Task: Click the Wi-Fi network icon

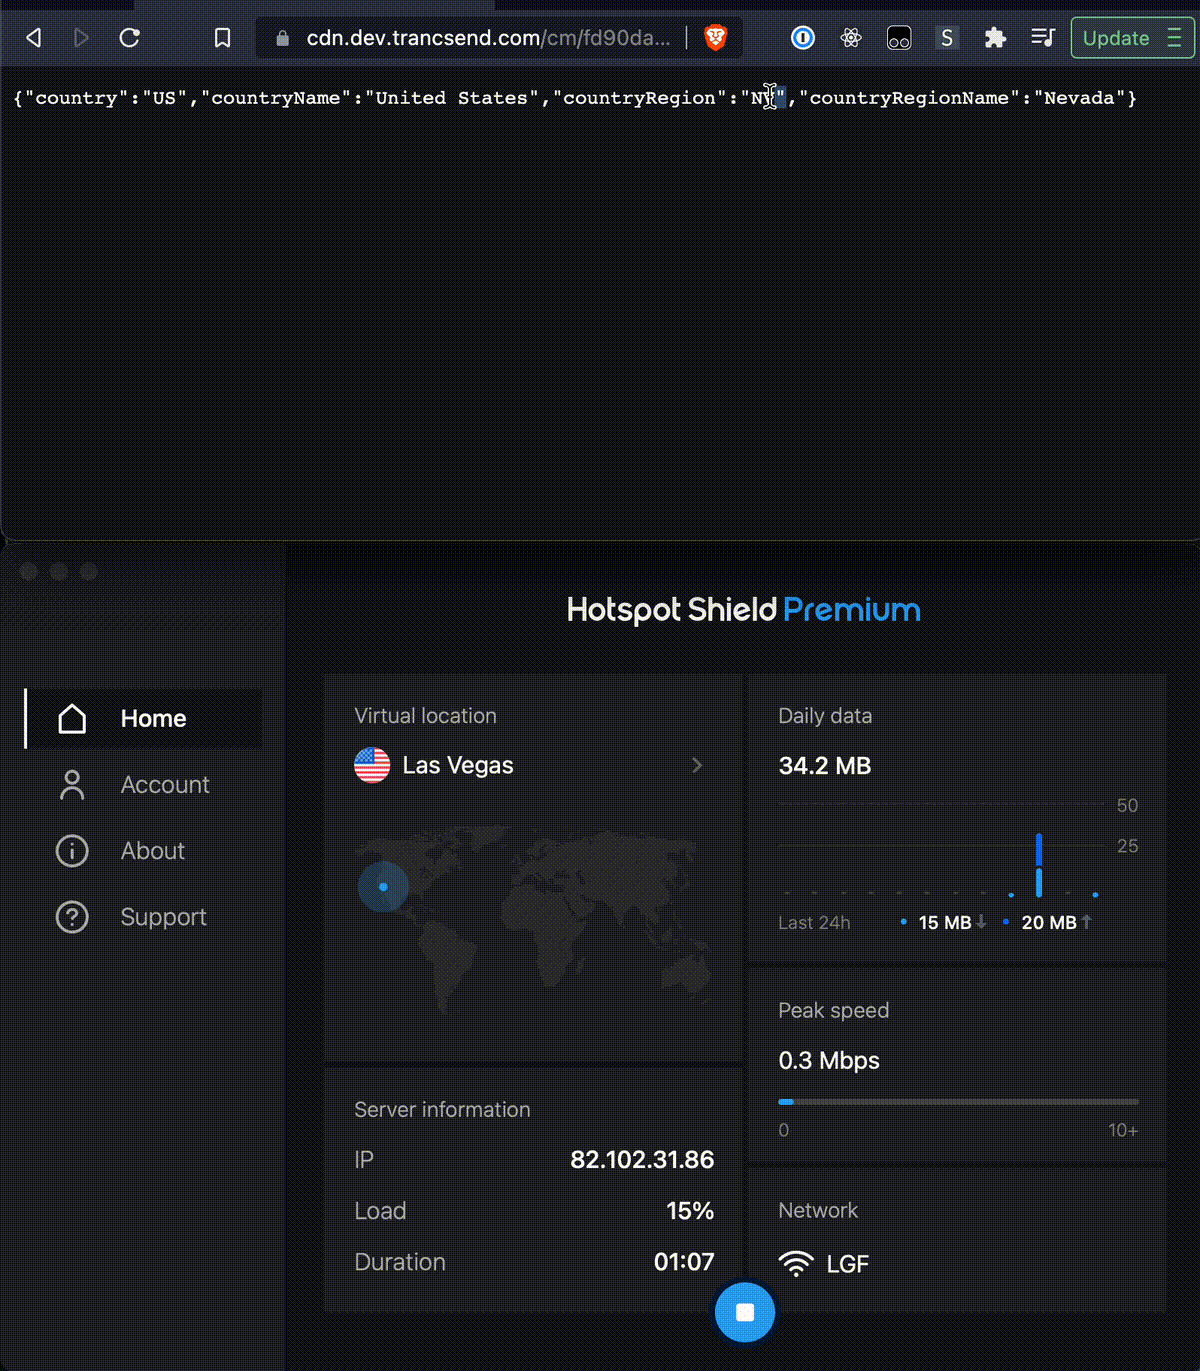Action: click(x=796, y=1264)
